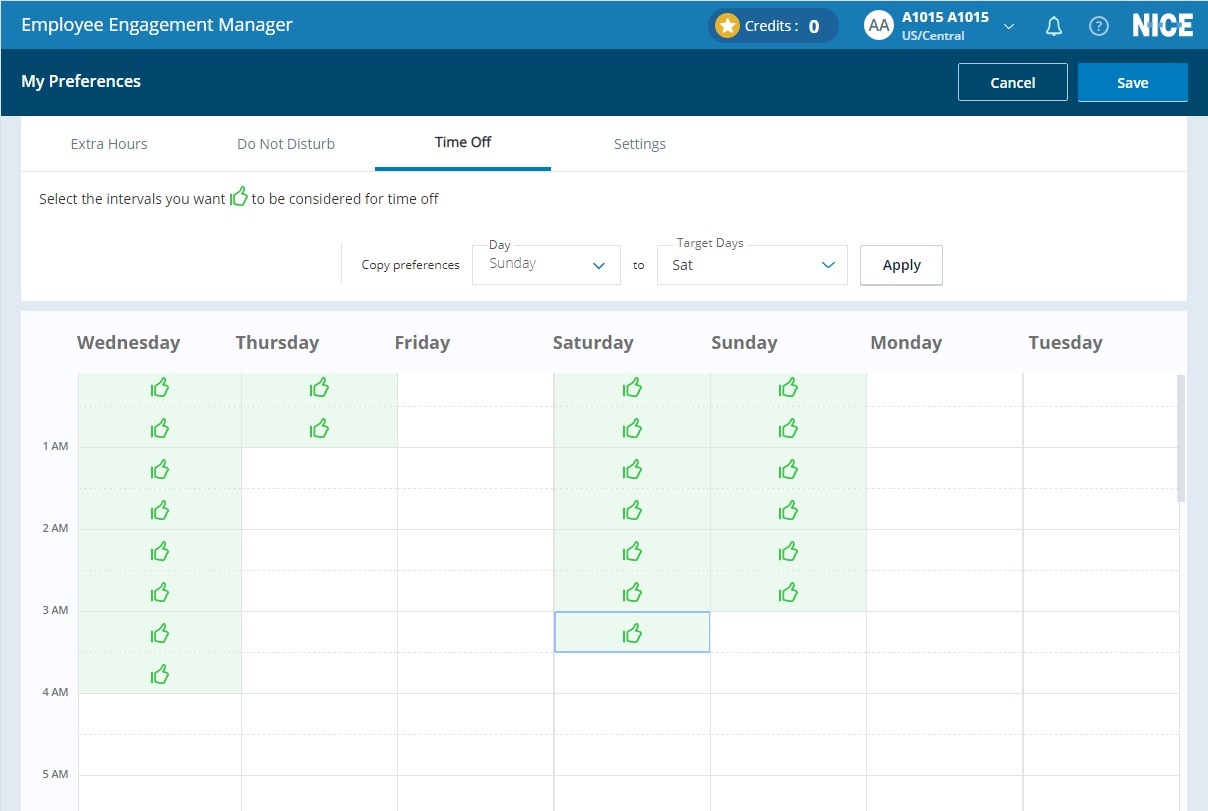Click the help question mark icon

point(1098,26)
